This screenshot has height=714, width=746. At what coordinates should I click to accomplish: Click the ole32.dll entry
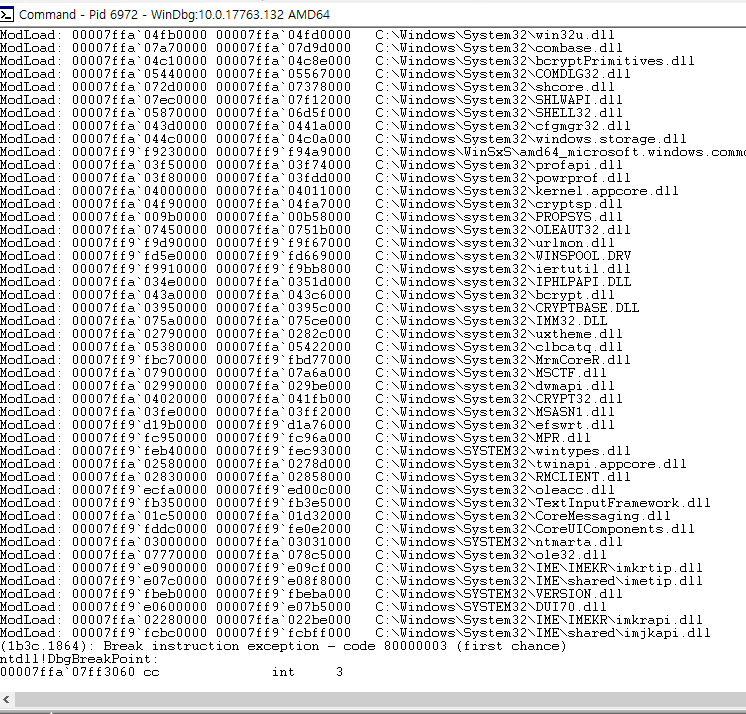coord(303,555)
